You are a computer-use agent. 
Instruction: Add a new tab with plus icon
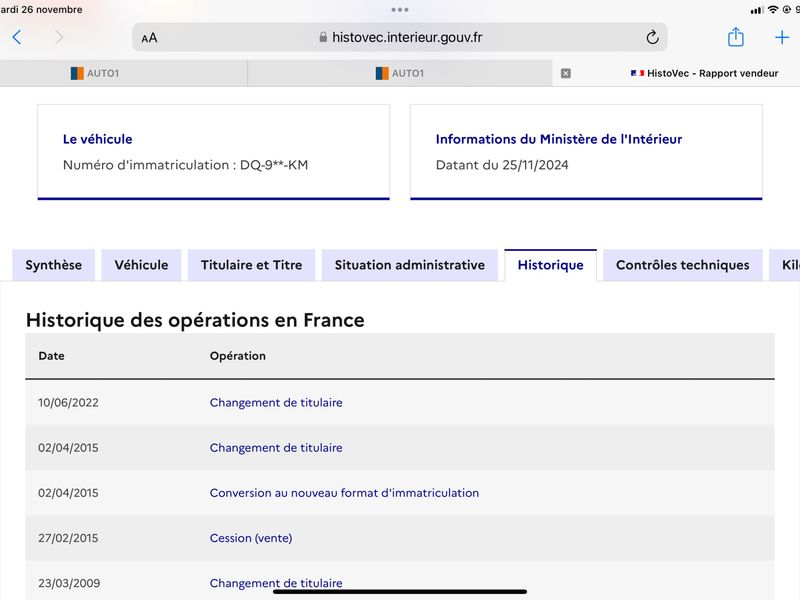tap(782, 37)
